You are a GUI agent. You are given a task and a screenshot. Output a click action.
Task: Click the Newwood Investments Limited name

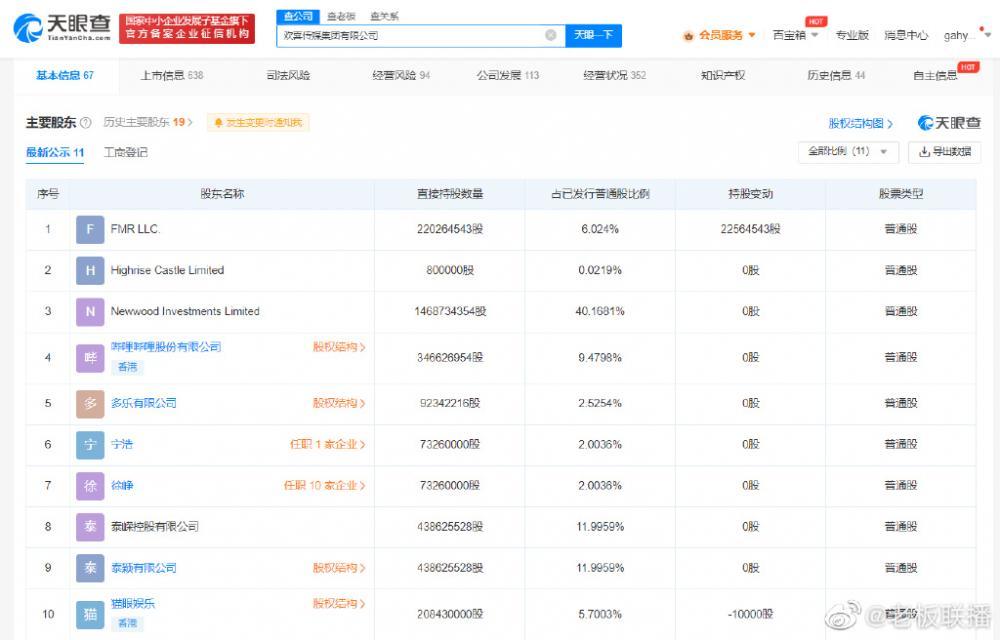pos(185,311)
